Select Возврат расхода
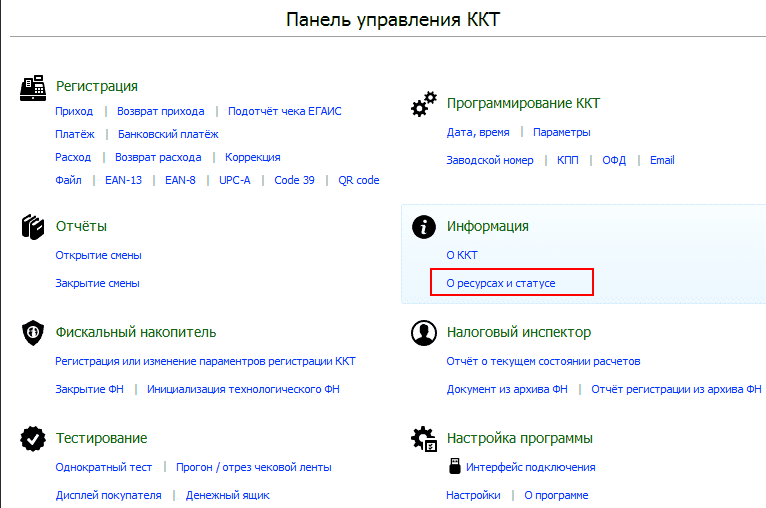 click(158, 157)
